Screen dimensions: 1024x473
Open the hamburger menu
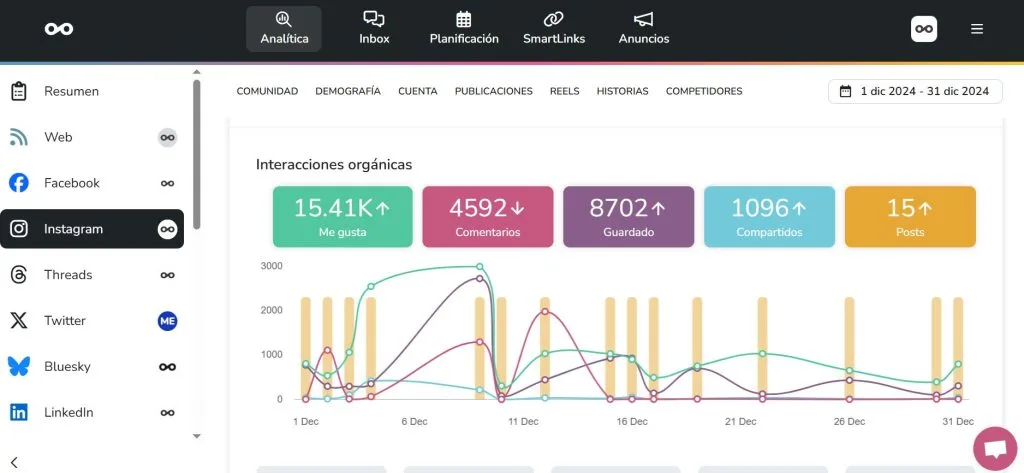click(x=977, y=29)
